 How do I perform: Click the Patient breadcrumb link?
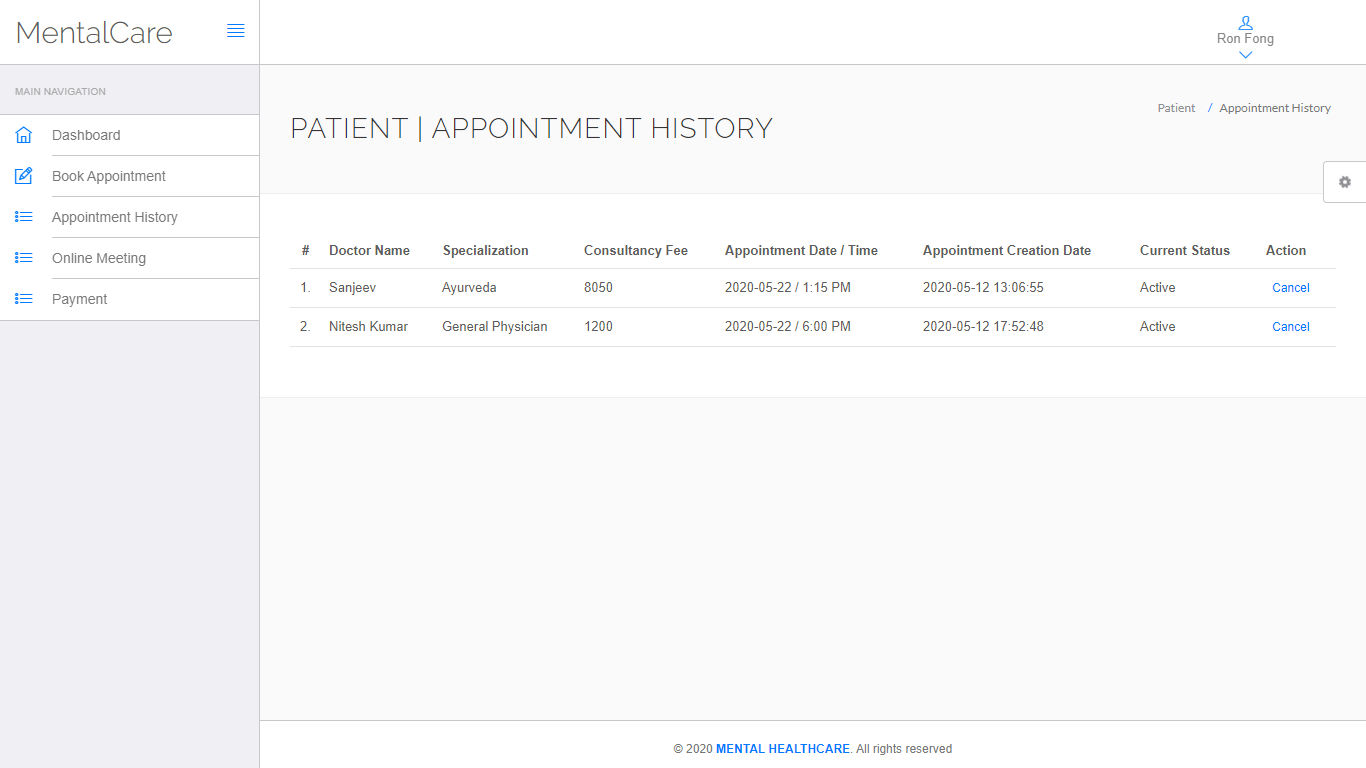coord(1176,108)
